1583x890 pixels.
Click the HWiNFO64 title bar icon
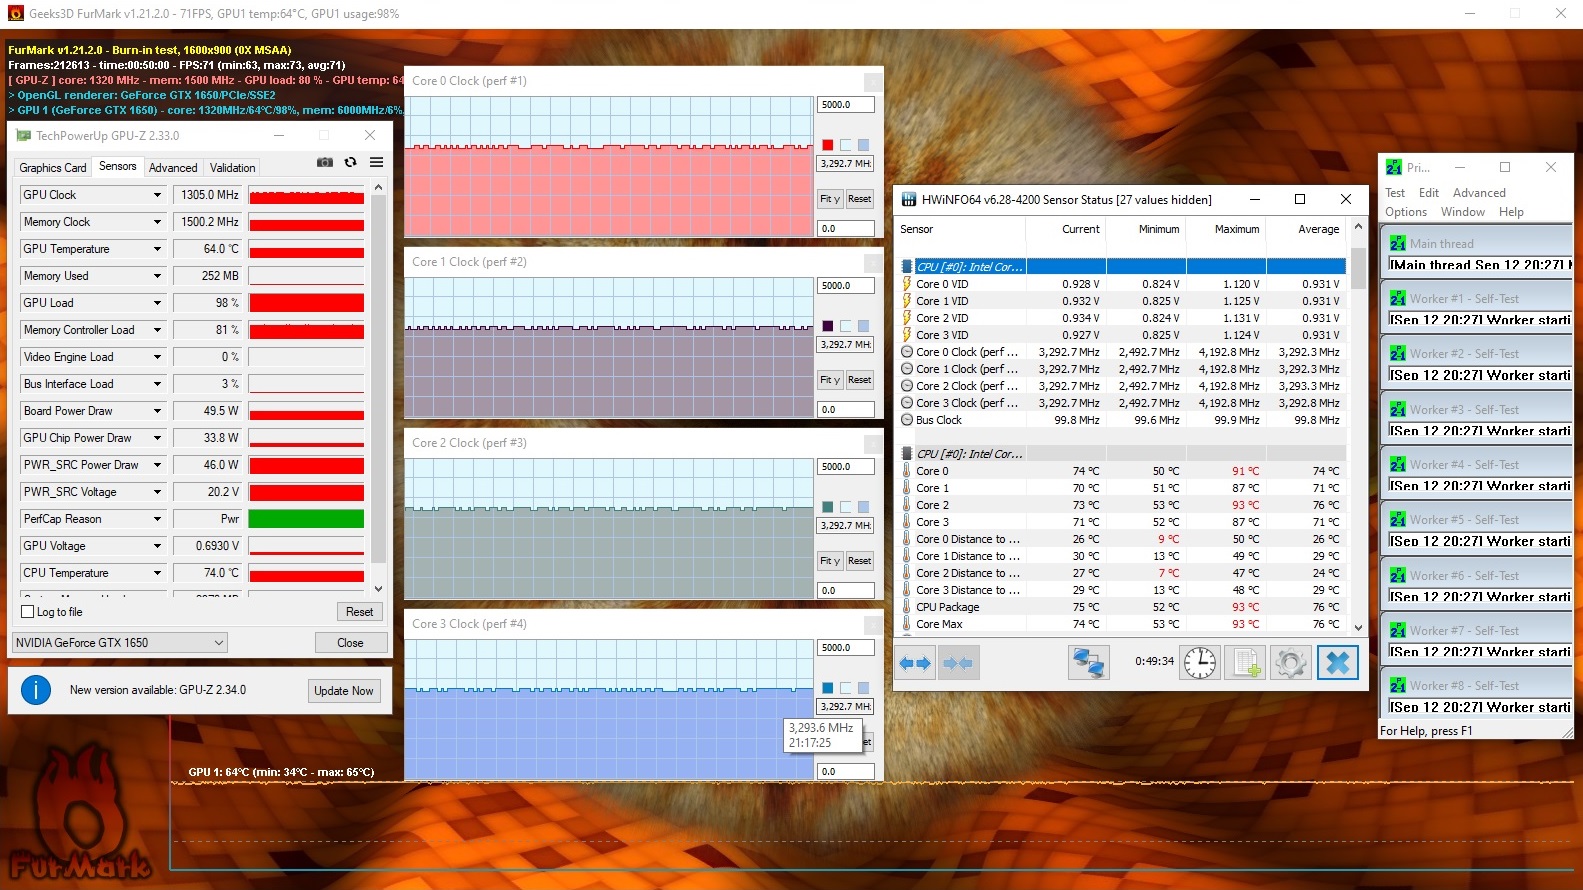click(x=909, y=199)
